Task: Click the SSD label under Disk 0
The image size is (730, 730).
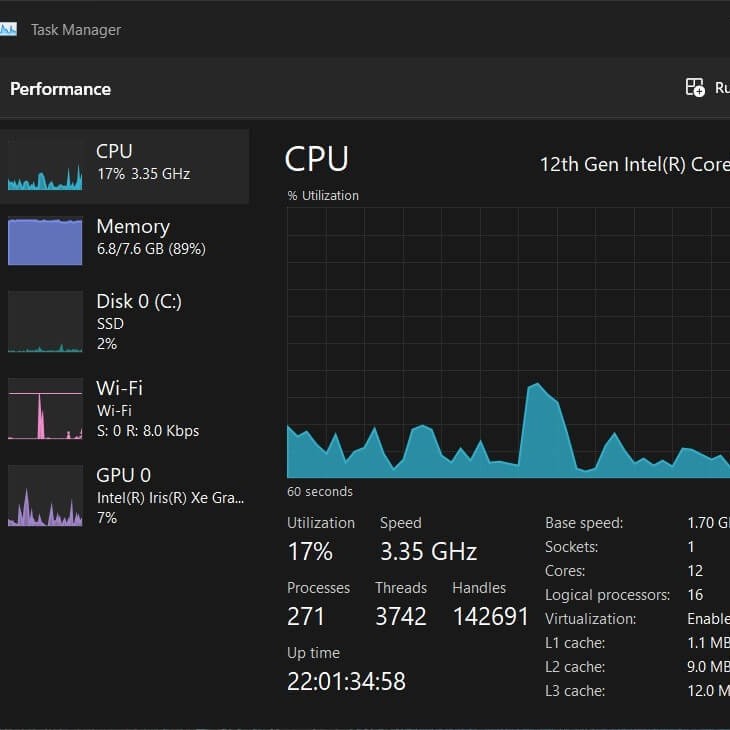Action: click(x=110, y=324)
